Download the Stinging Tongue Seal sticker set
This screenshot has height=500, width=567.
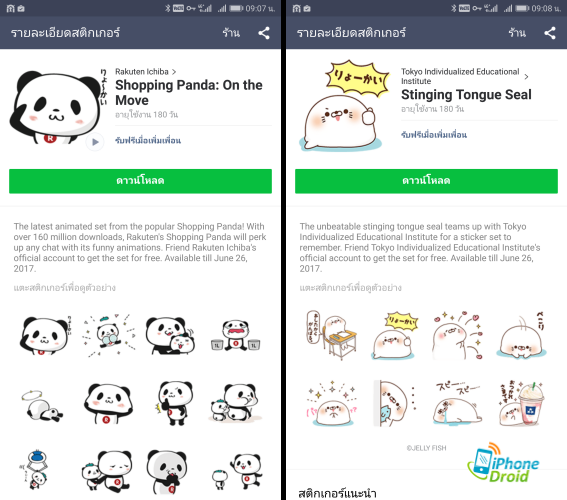coord(426,181)
